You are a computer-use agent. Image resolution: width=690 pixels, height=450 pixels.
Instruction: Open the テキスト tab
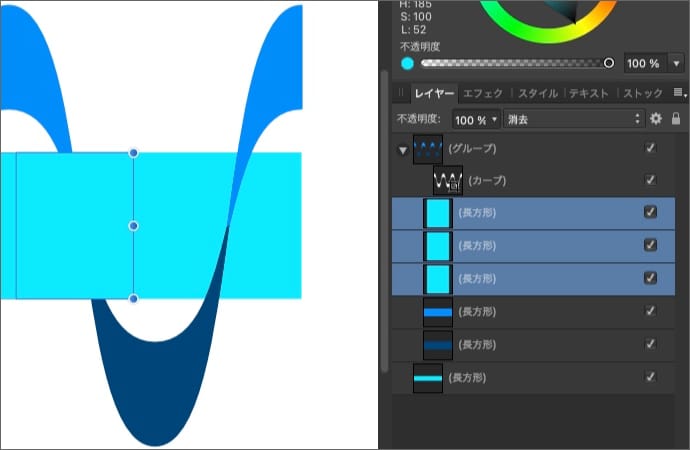590,93
